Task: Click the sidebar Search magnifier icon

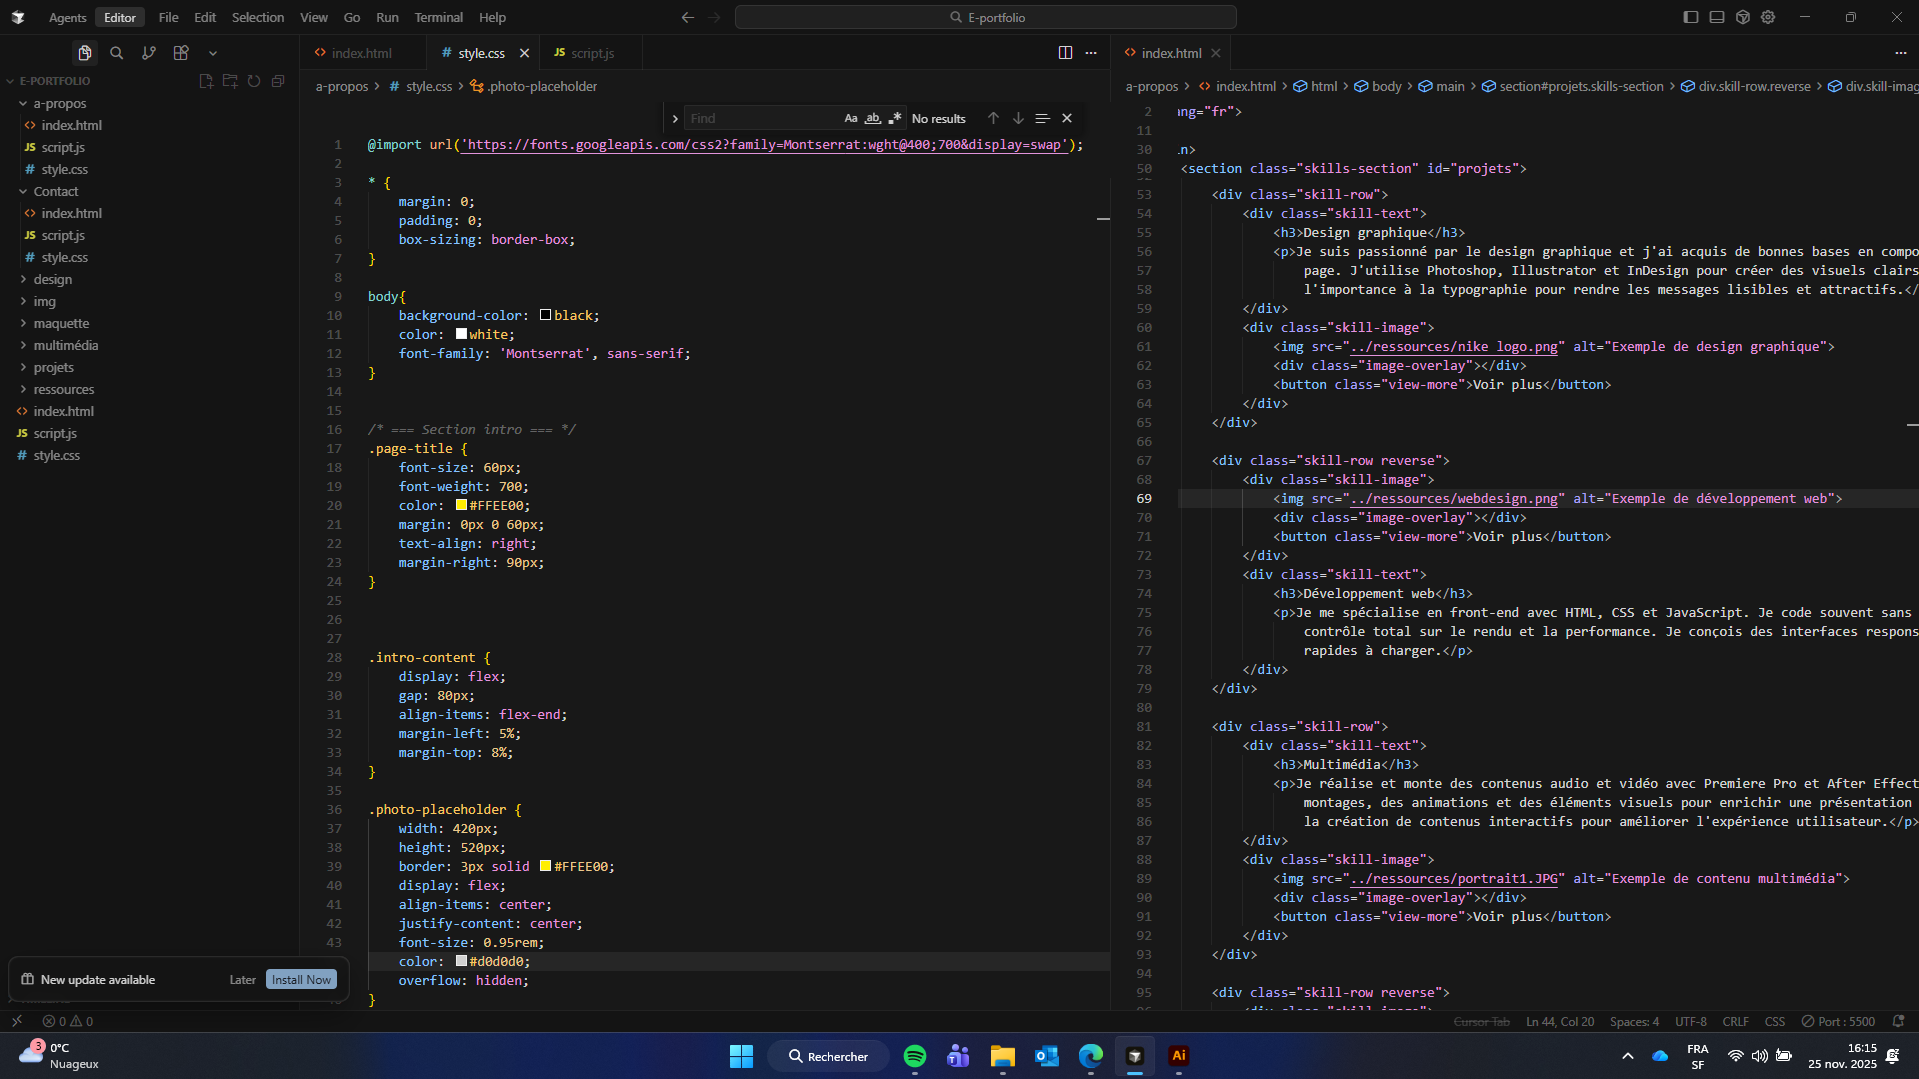Action: pyautogui.click(x=117, y=53)
